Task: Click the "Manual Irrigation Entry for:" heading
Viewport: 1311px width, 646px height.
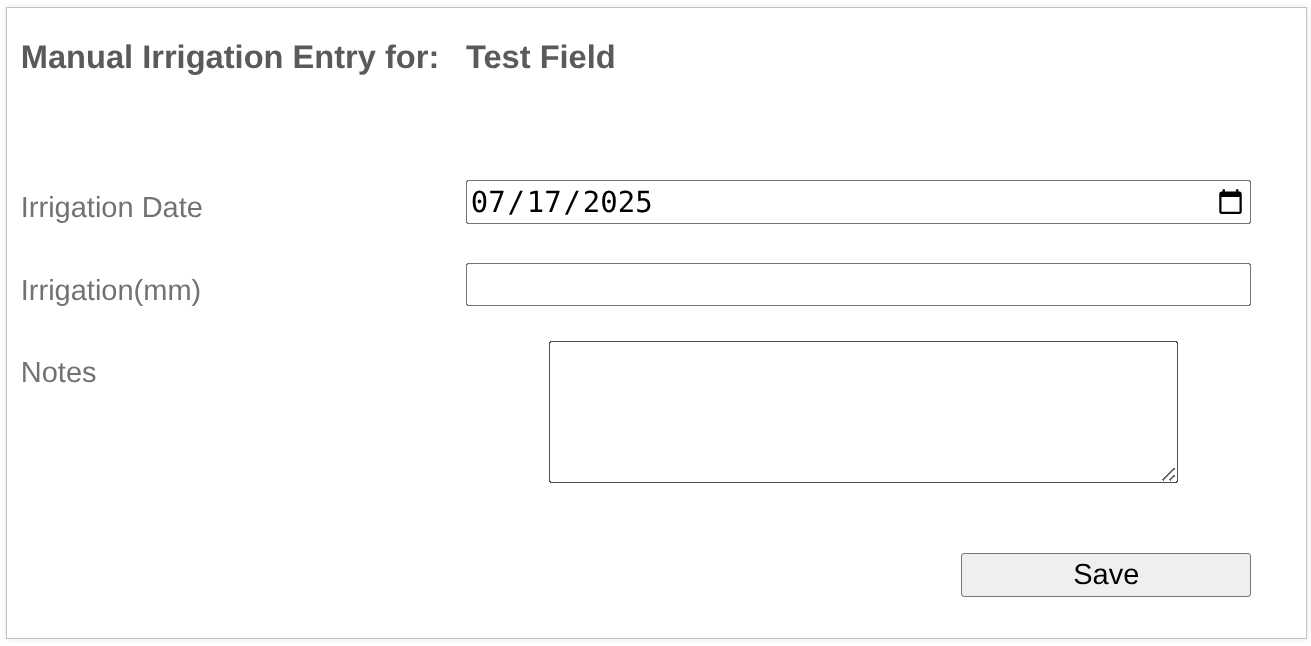Action: click(x=229, y=57)
